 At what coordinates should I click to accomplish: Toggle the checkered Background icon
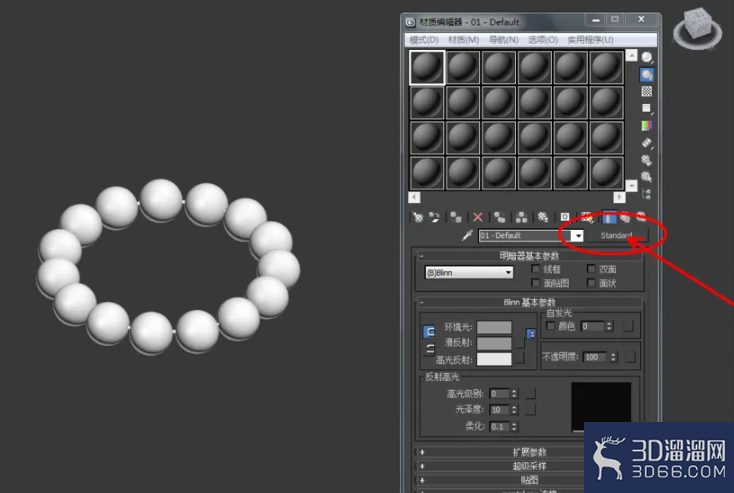tap(647, 91)
